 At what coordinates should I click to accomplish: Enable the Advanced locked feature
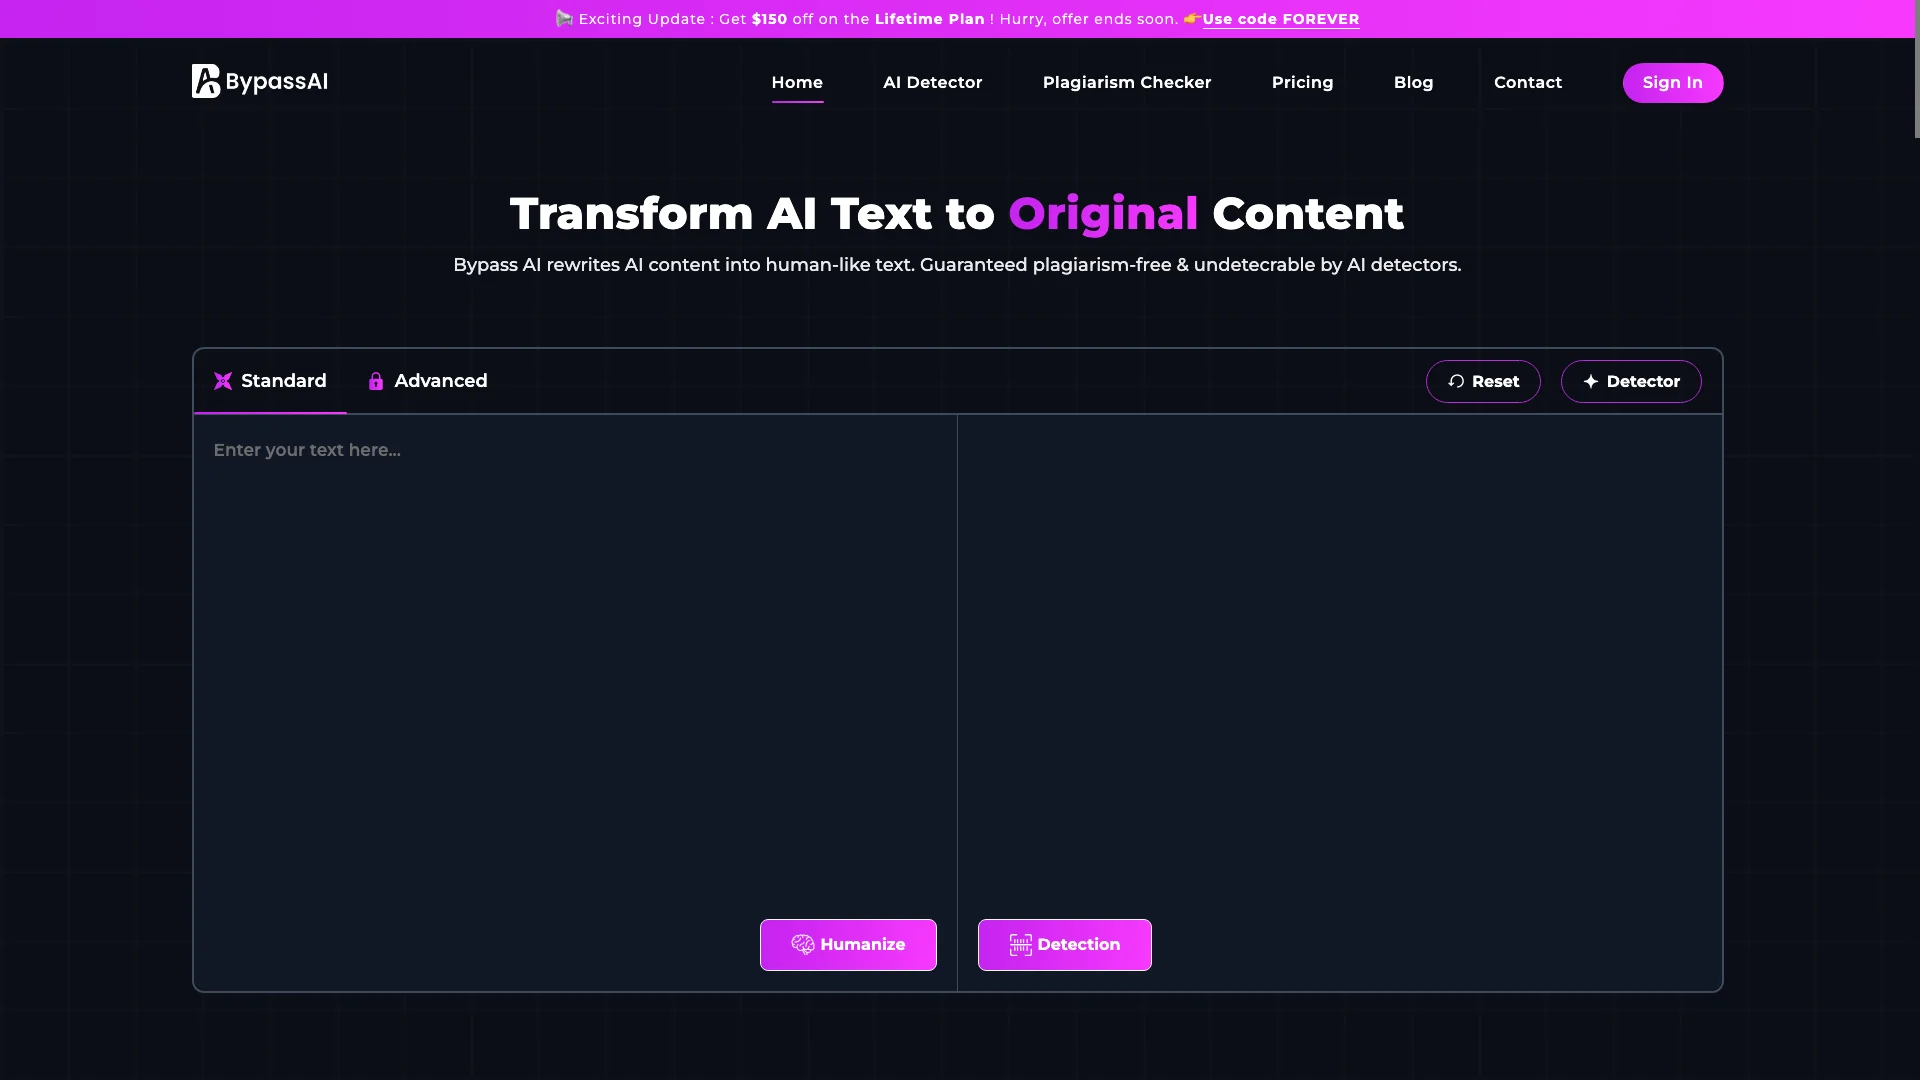pyautogui.click(x=426, y=380)
